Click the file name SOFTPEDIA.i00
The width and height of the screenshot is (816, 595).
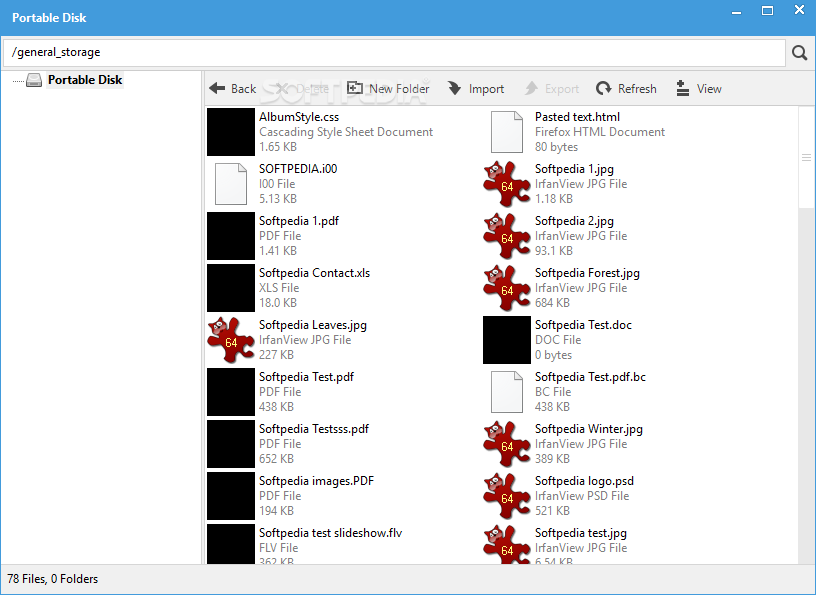298,169
